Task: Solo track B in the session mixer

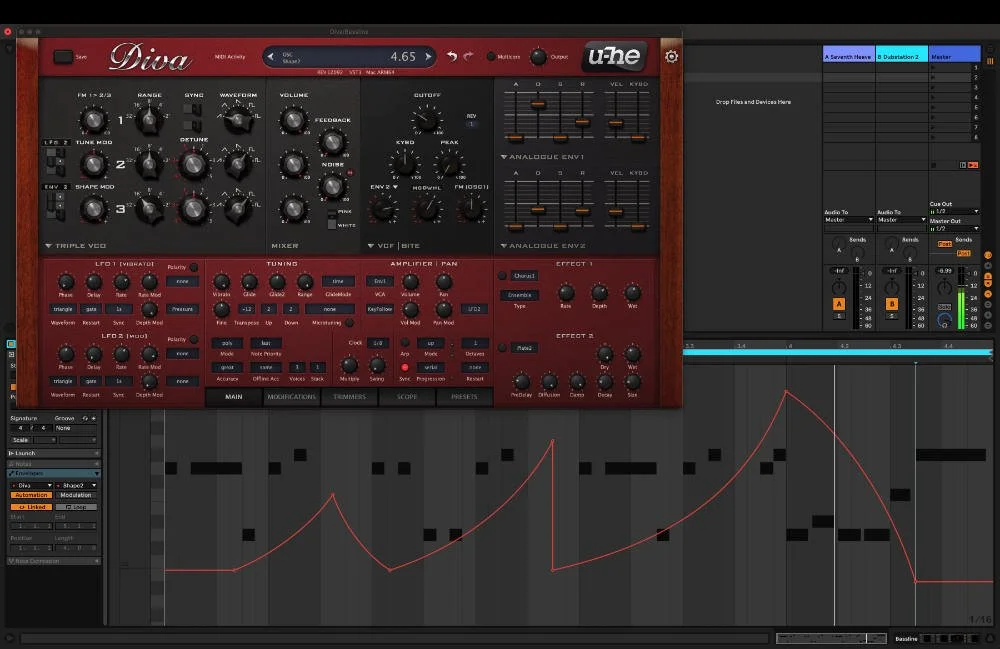Action: coord(891,314)
